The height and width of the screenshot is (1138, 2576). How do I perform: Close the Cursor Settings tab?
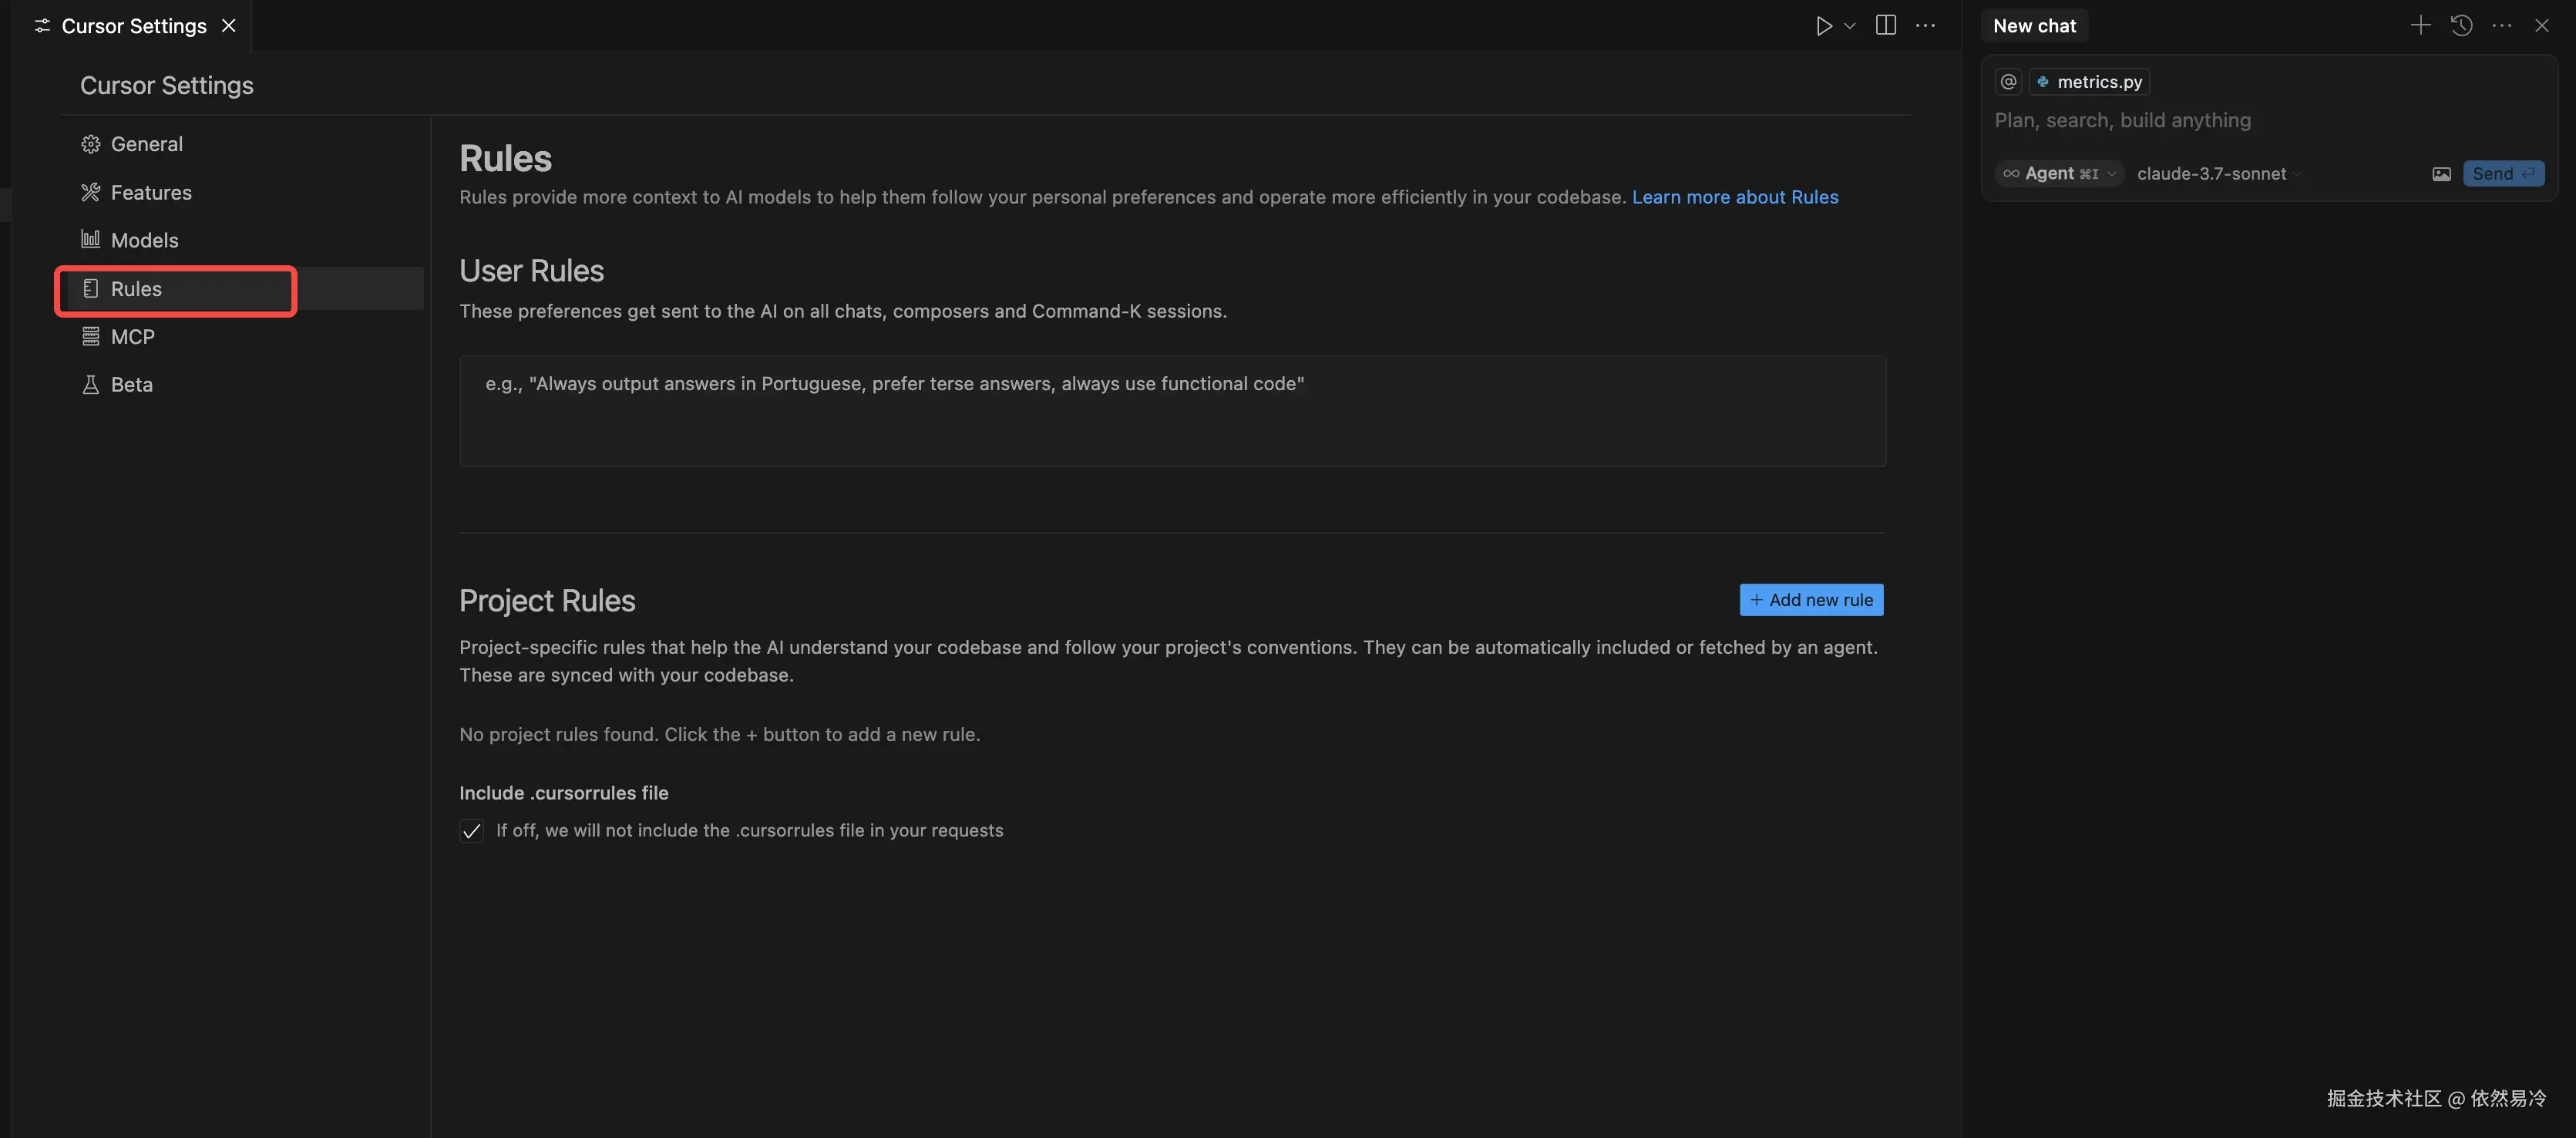229,26
